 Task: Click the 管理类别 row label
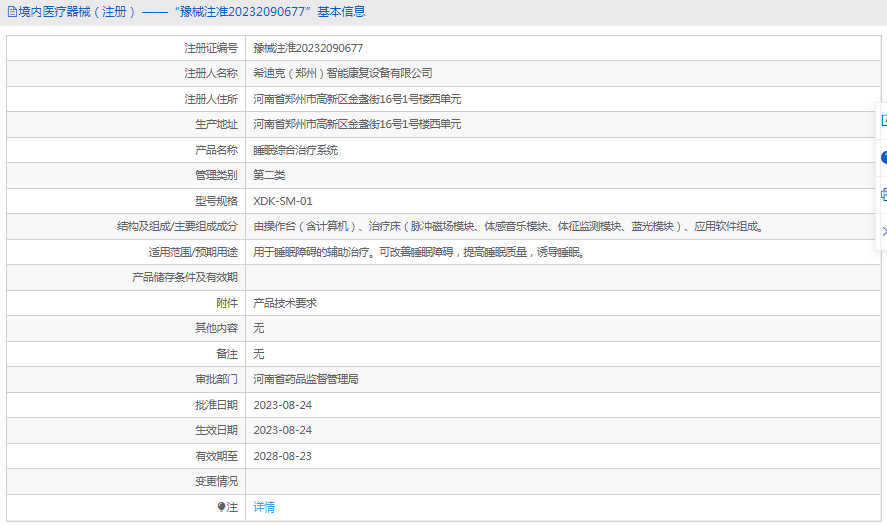(216, 175)
